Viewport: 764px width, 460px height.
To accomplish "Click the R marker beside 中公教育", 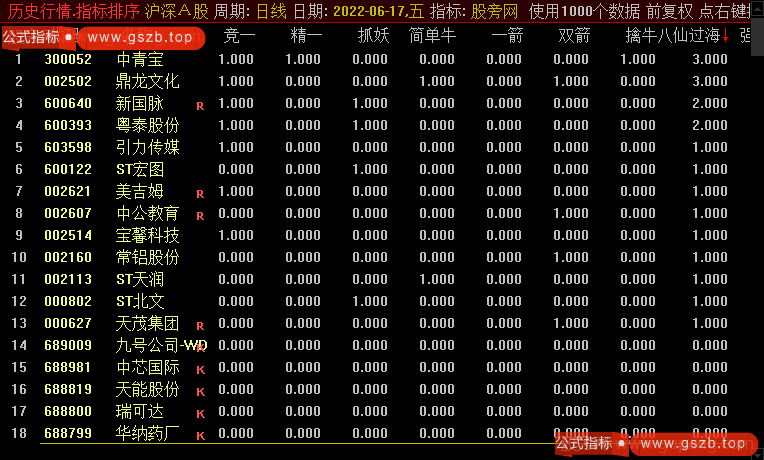I will click(x=200, y=215).
